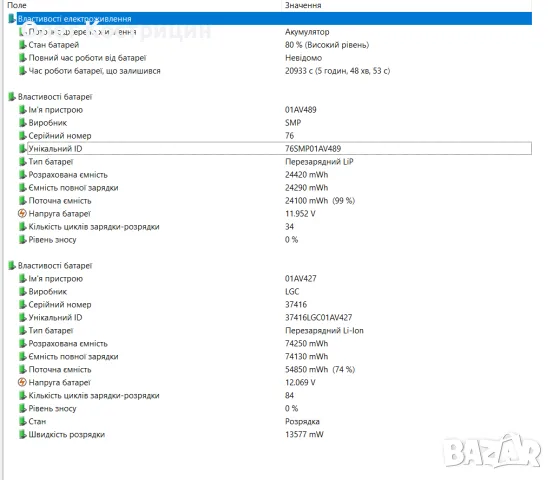The width and height of the screenshot is (553, 480).
Task: Click the Поле column header
Action: pos(17,5)
